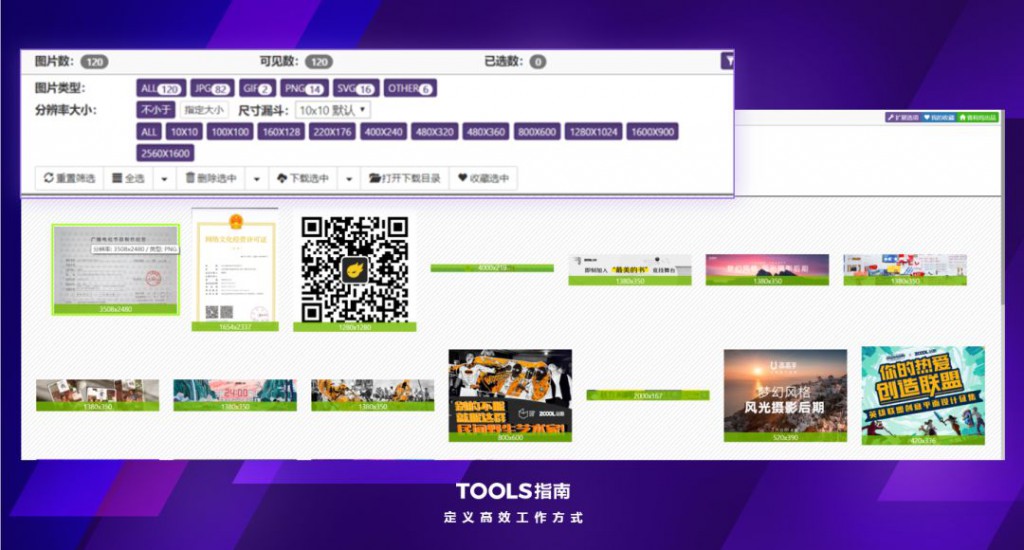Click the open download folder (打开下载目录) button
Screen dimensions: 1024x550
coord(405,178)
